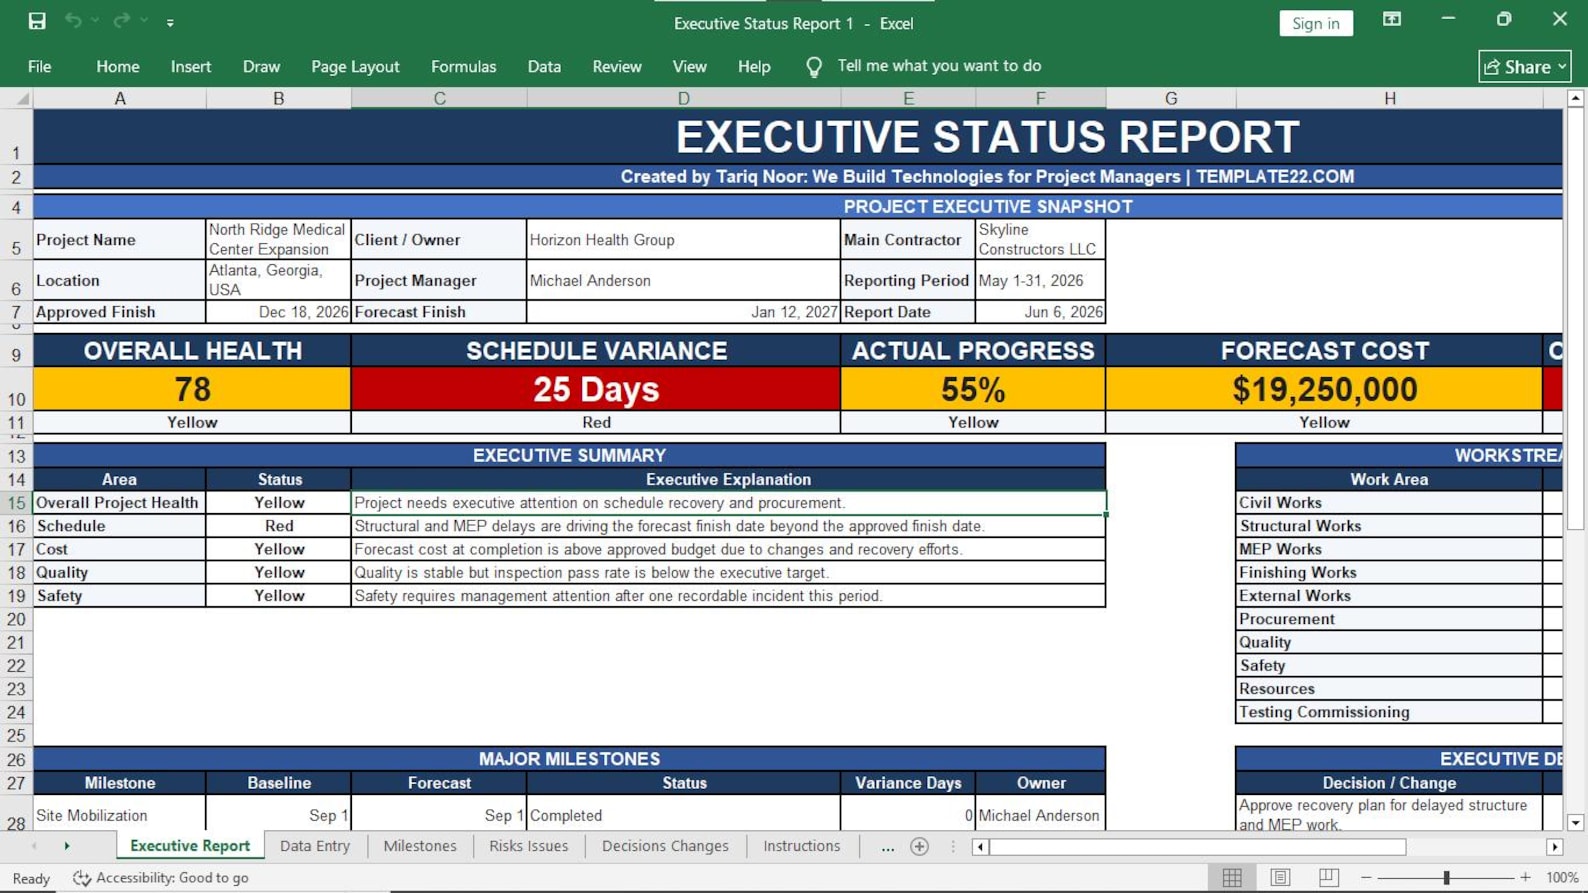
Task: Open zoom dialog via 100% label
Action: coord(1562,877)
